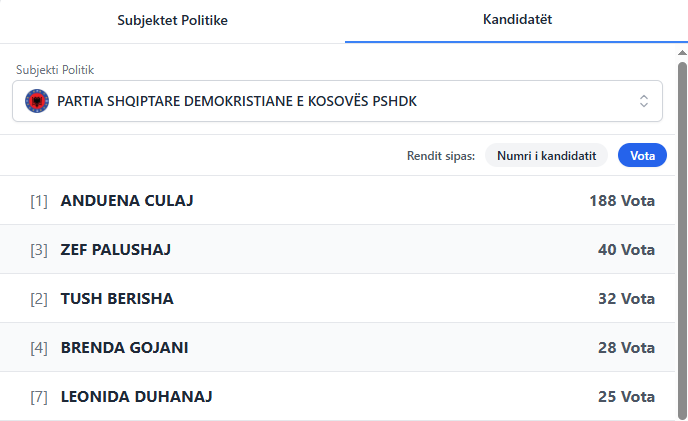Select the Kandidatët tab
The height and width of the screenshot is (421, 688).
516,20
